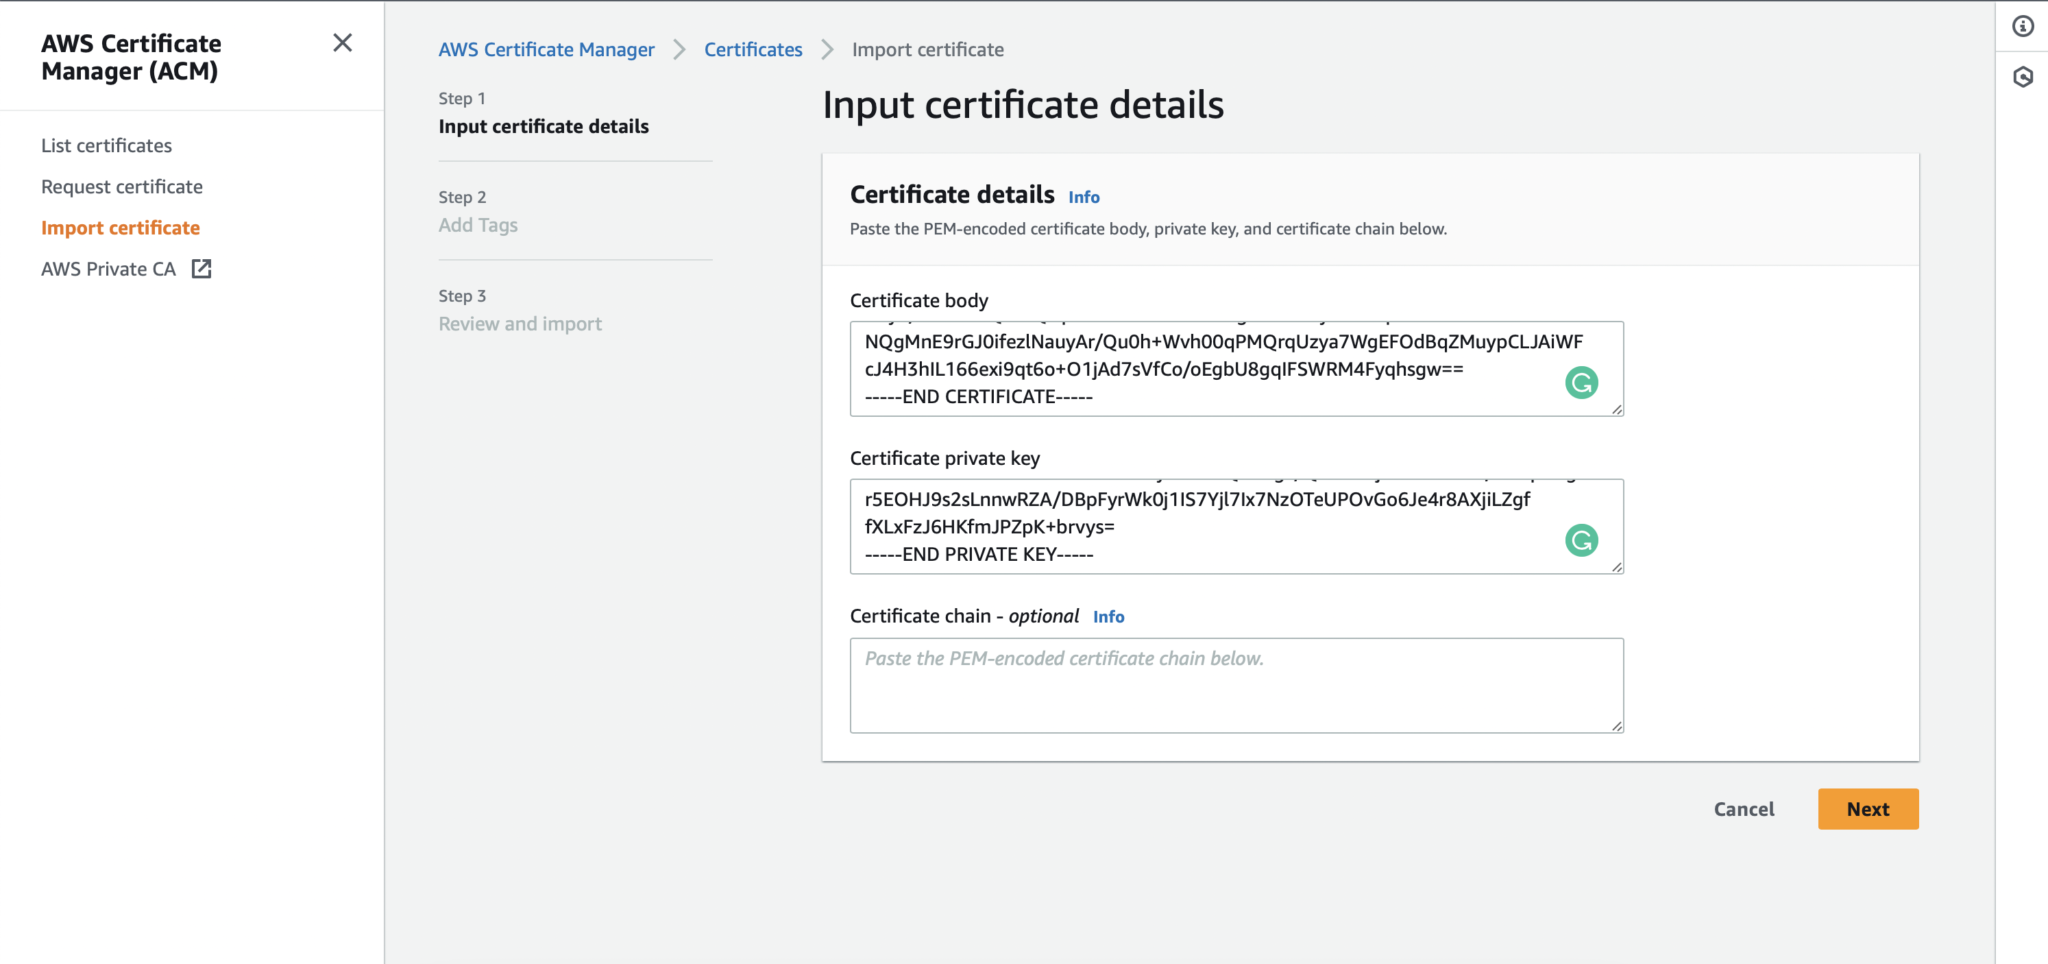
Task: Select List certificates in the sidebar
Action: 106,145
